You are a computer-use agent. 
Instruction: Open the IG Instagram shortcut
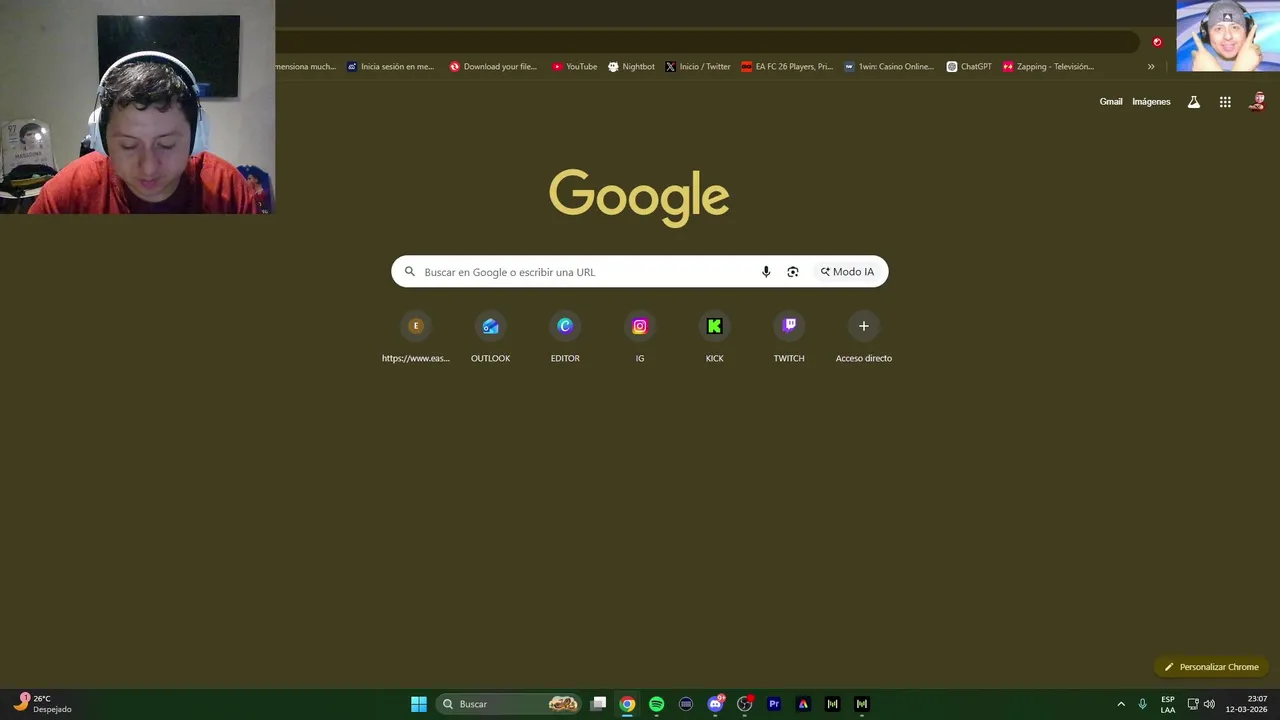point(640,338)
